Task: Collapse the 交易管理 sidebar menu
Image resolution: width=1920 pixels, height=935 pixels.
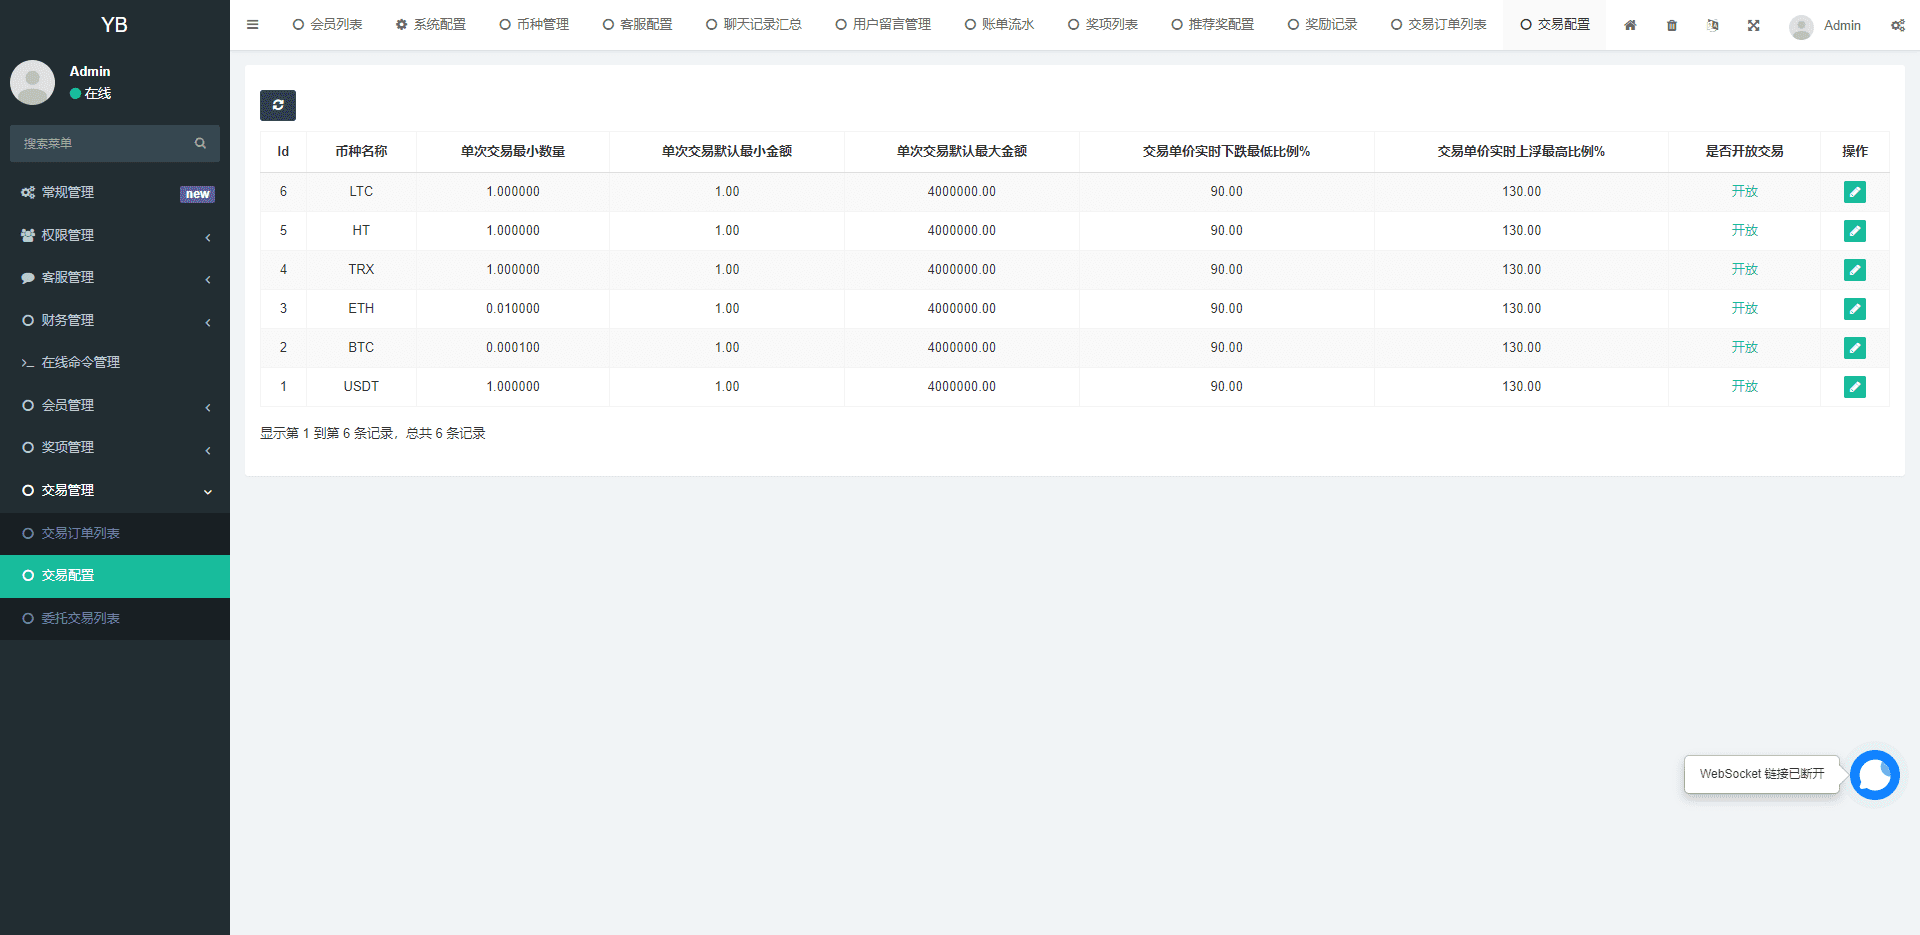Action: pyautogui.click(x=115, y=490)
